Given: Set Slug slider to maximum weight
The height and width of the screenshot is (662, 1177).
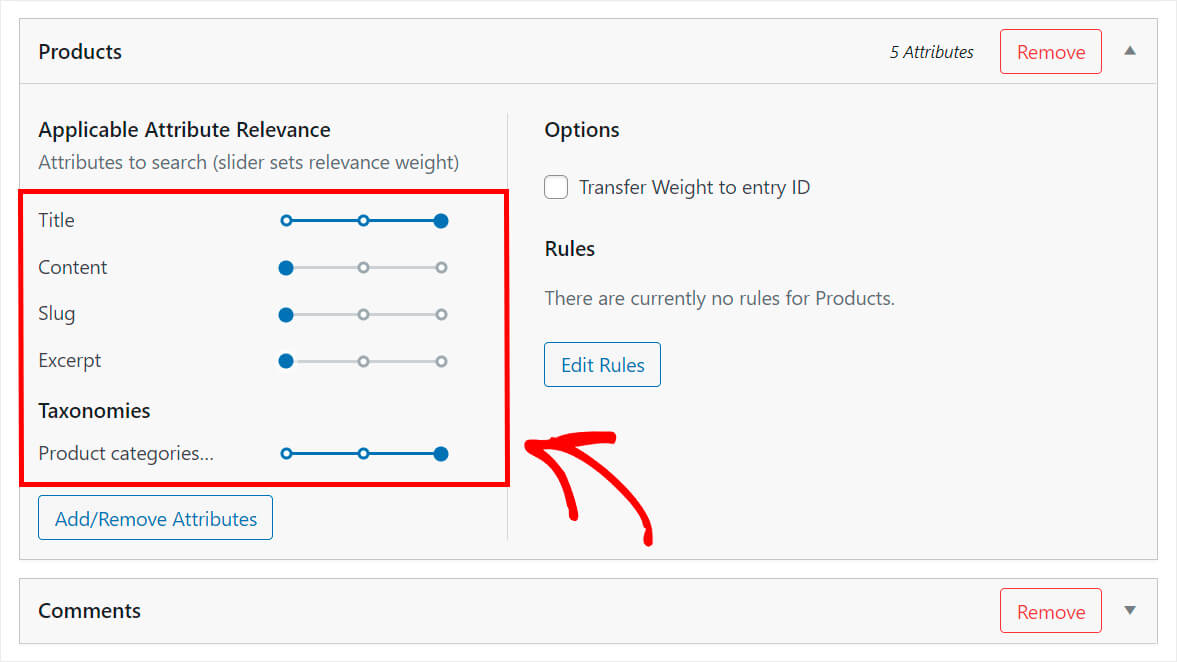Looking at the screenshot, I should [441, 314].
